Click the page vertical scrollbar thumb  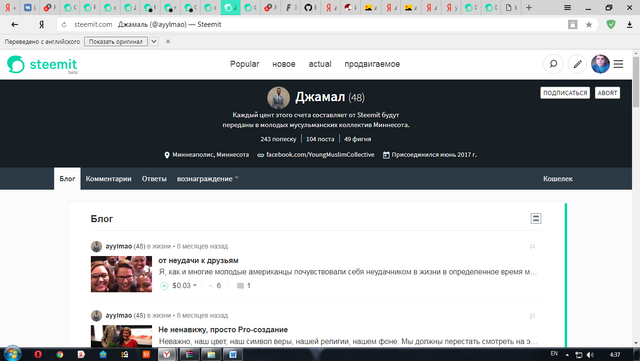(636, 82)
